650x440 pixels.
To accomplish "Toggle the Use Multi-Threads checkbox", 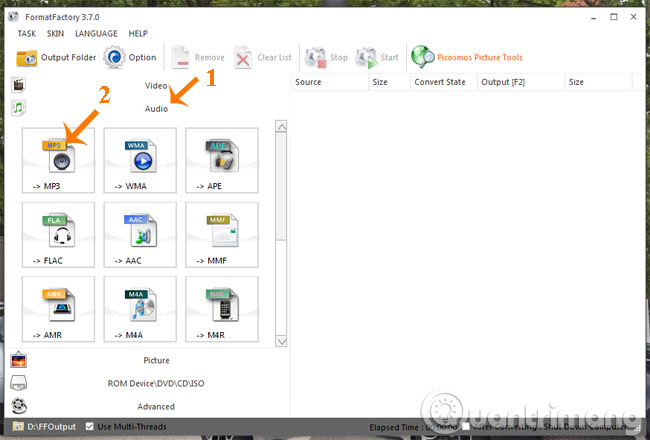I will point(89,426).
